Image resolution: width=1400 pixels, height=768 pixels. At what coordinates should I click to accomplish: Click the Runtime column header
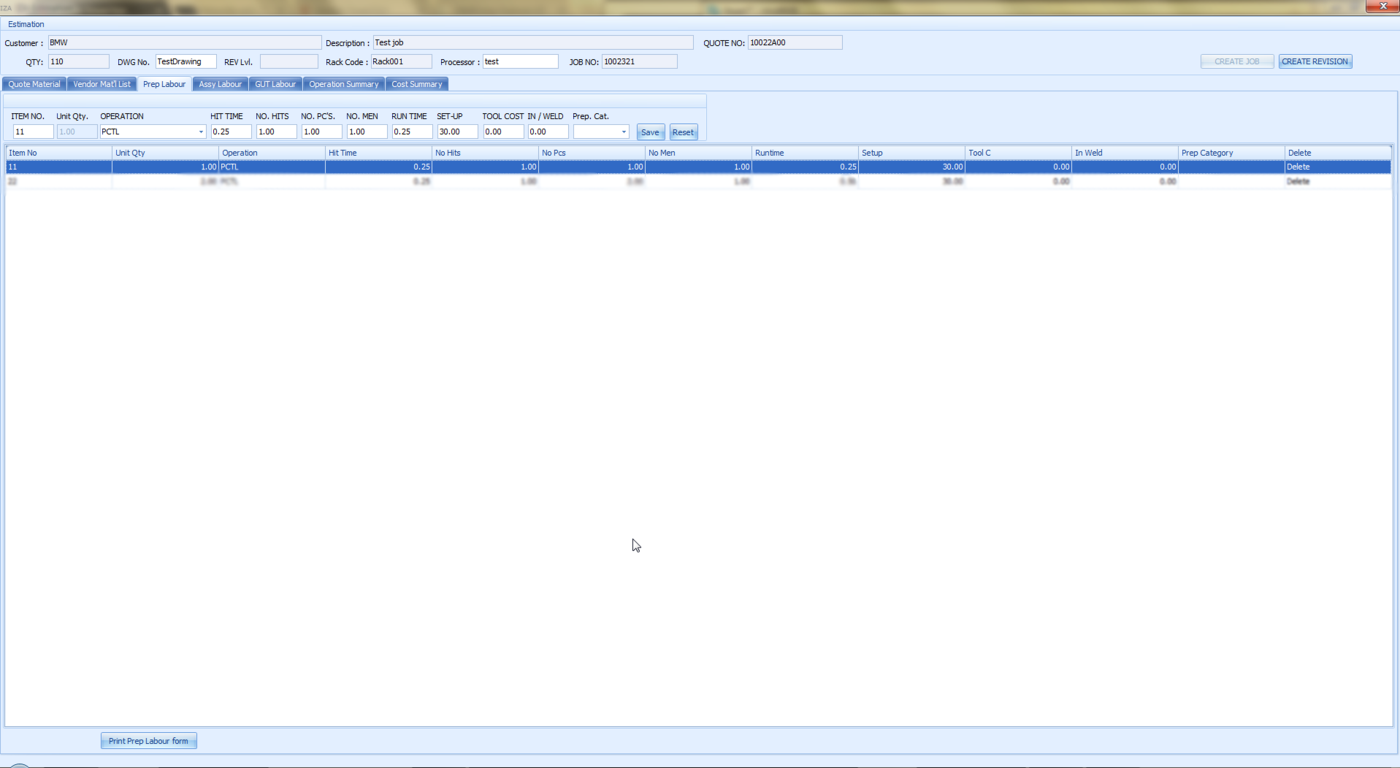pyautogui.click(x=804, y=153)
